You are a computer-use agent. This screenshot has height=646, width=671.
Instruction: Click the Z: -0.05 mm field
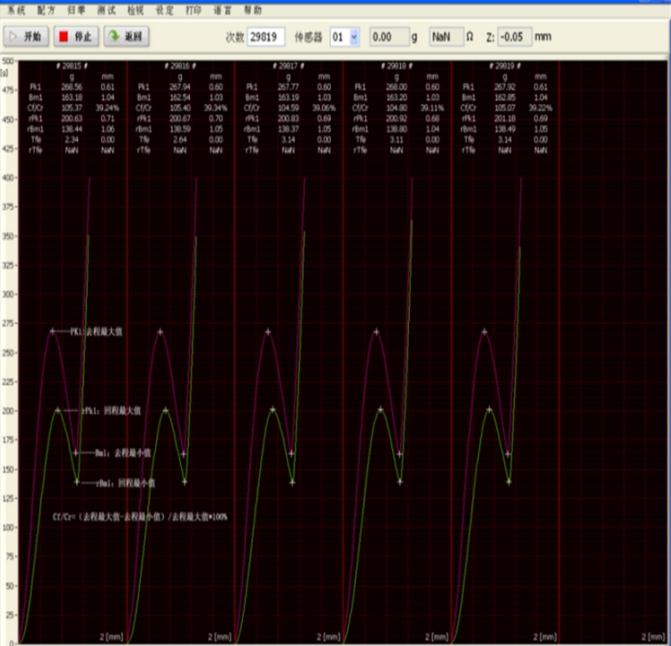click(515, 37)
